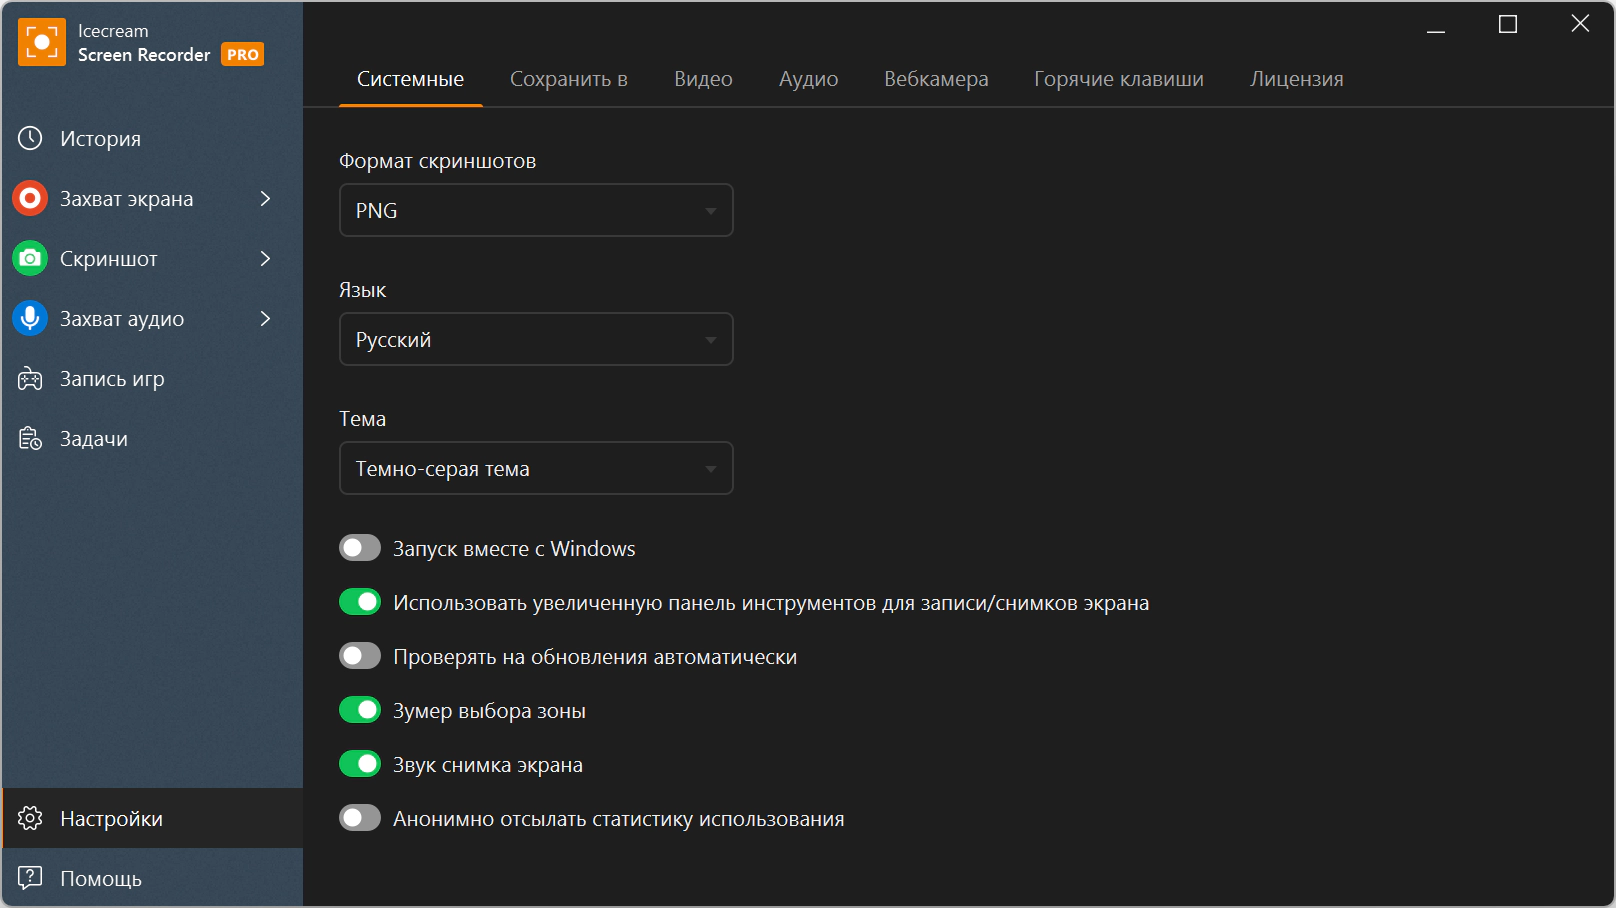The width and height of the screenshot is (1616, 908).
Task: Open the Язык dropdown showing Русский
Action: (x=536, y=339)
